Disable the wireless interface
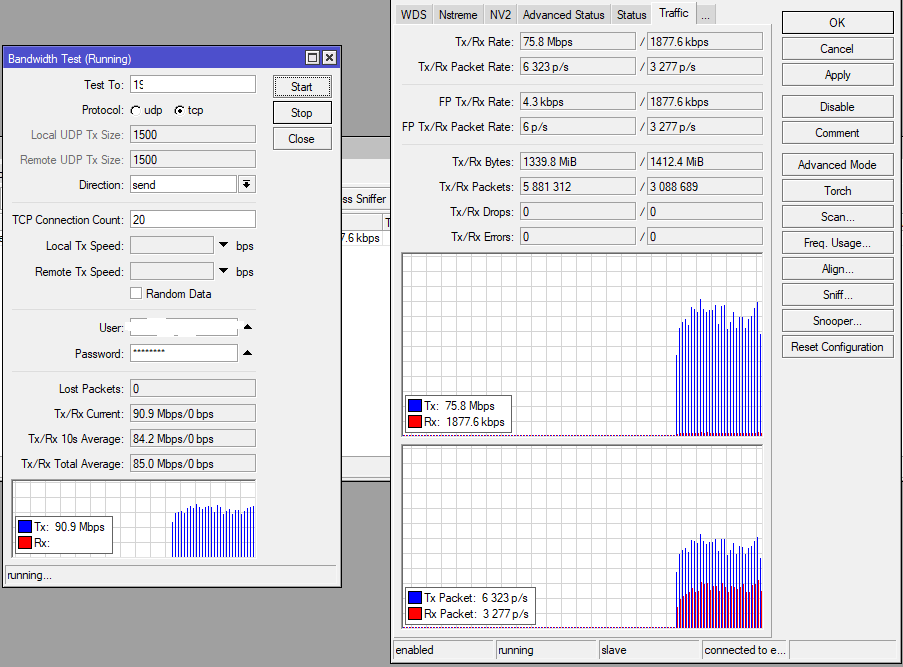 point(837,107)
